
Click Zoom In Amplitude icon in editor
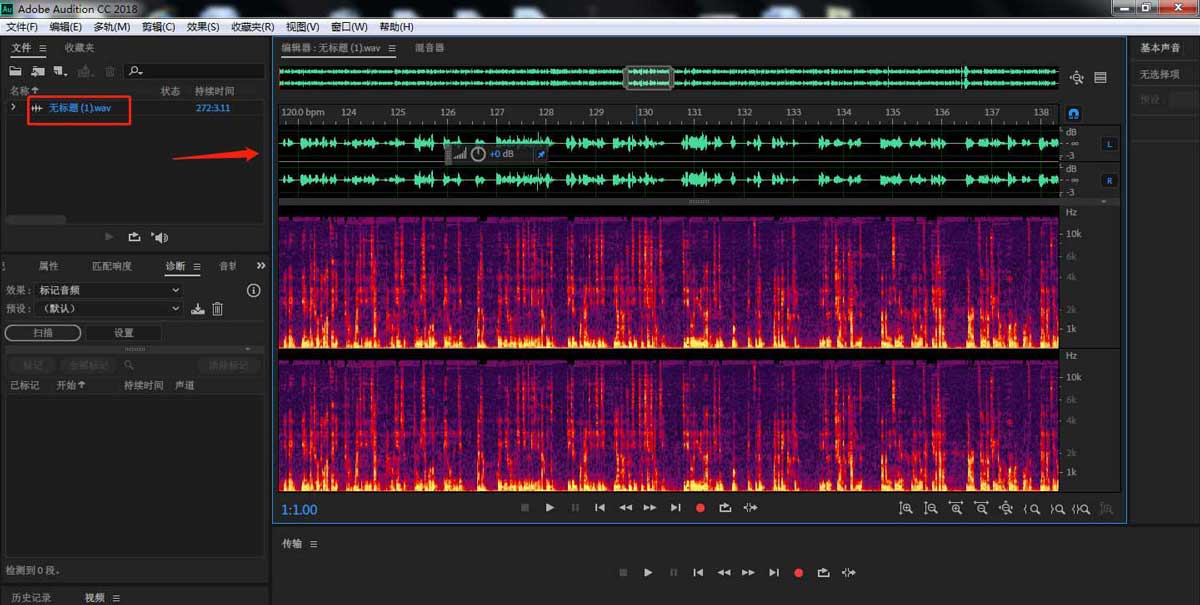(x=905, y=508)
